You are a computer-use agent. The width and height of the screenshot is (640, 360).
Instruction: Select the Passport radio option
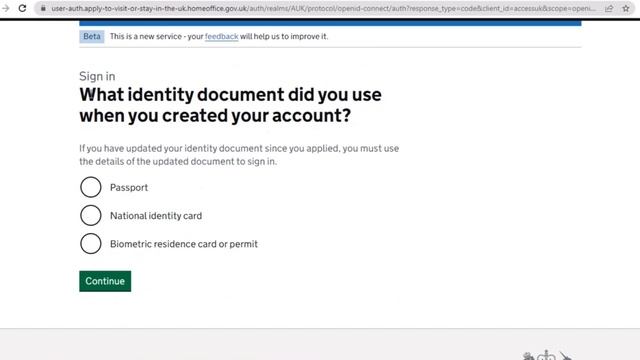click(91, 187)
